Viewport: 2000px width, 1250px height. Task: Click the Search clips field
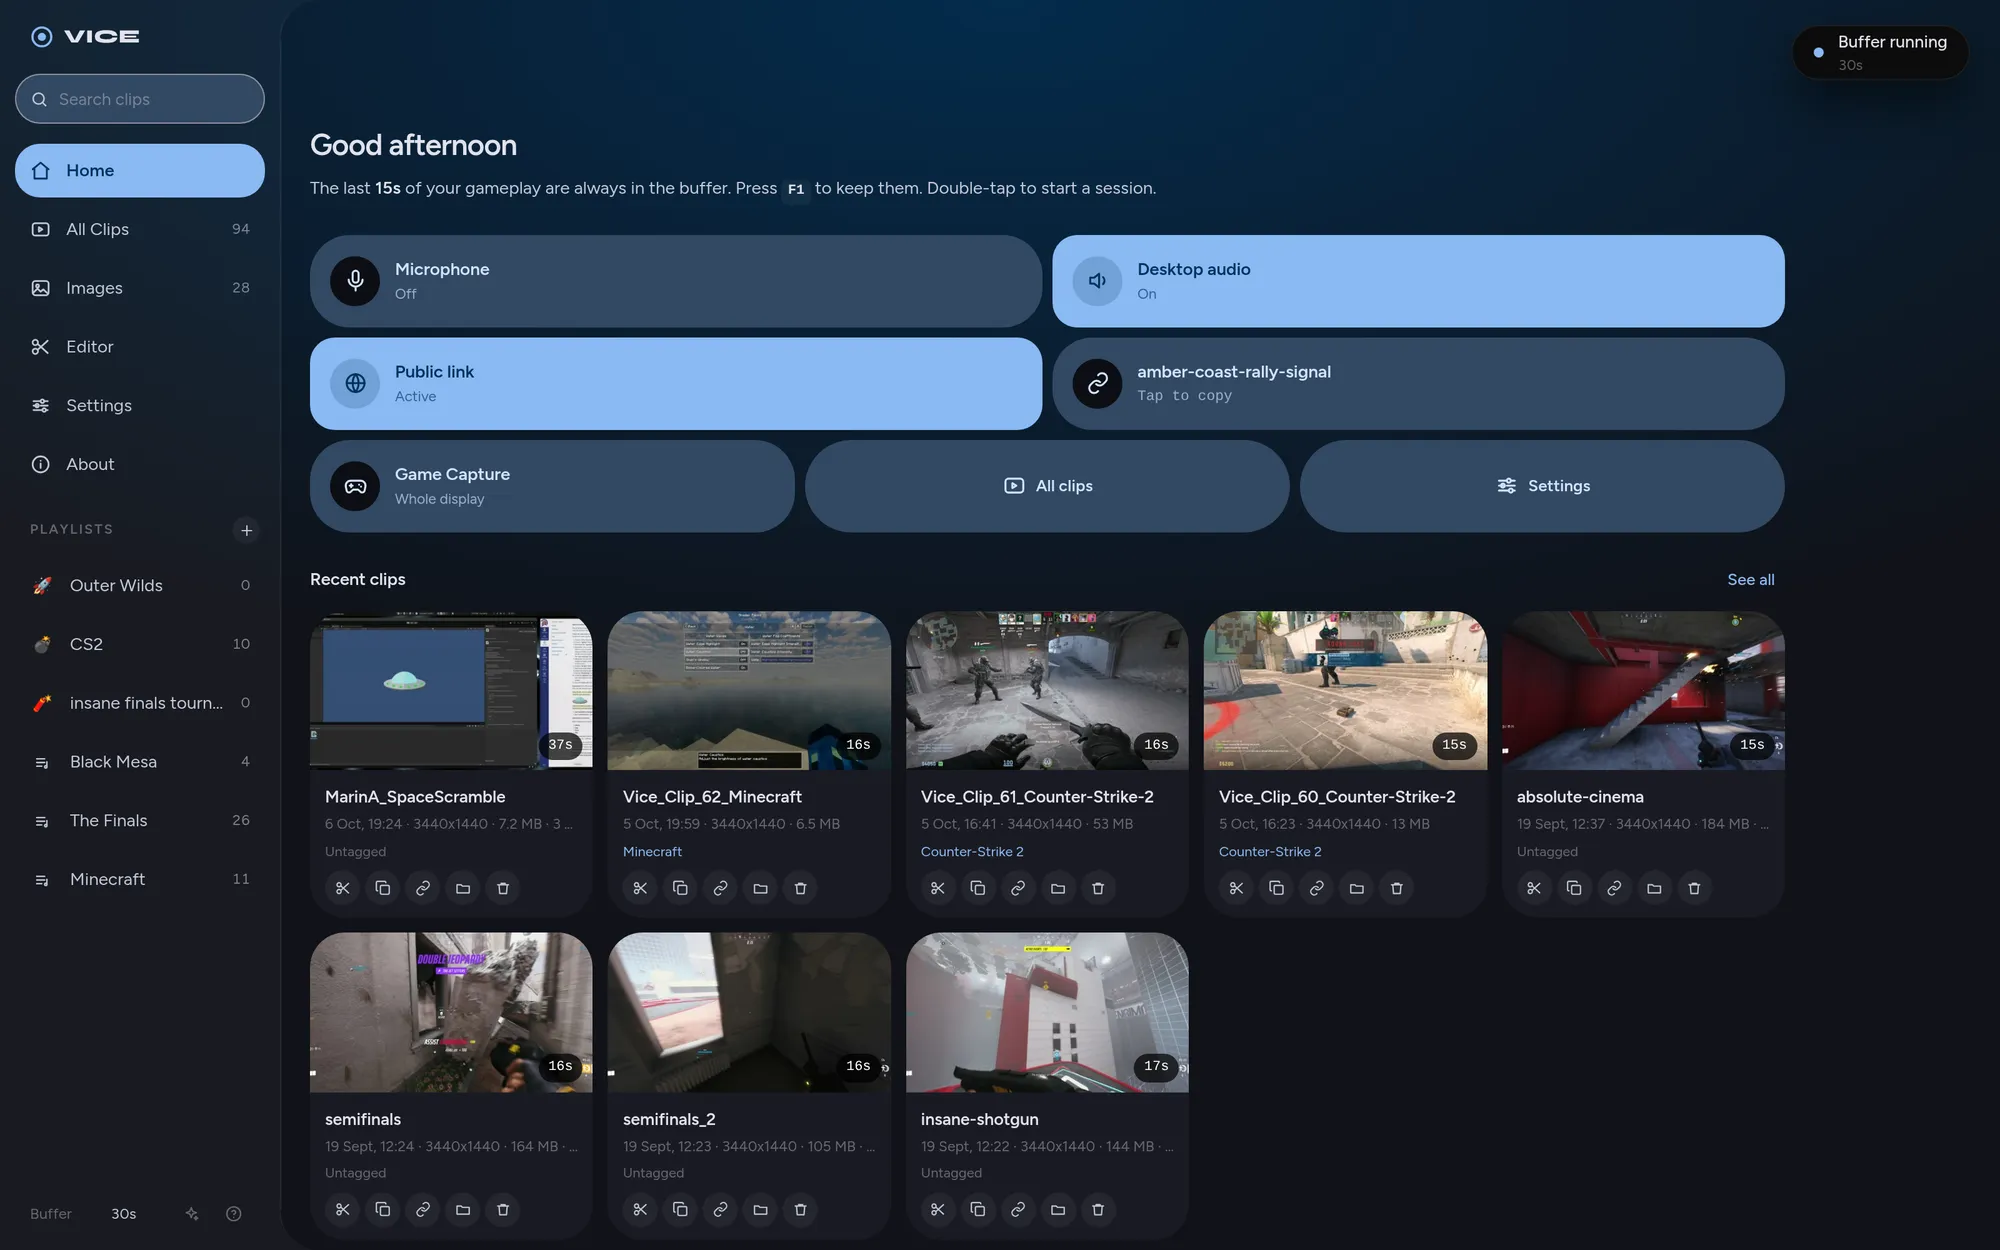pos(140,99)
